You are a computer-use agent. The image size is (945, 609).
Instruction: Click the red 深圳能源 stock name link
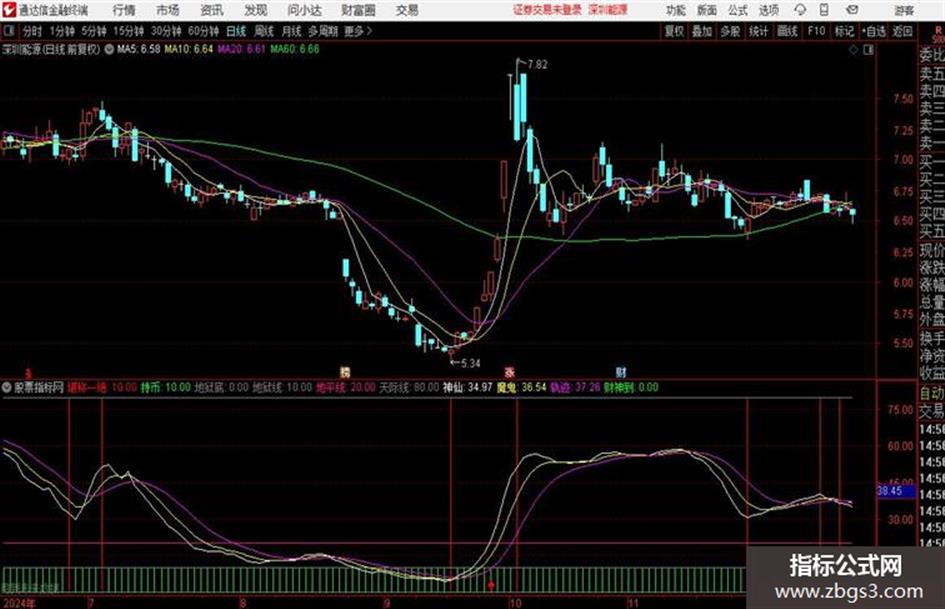[608, 10]
